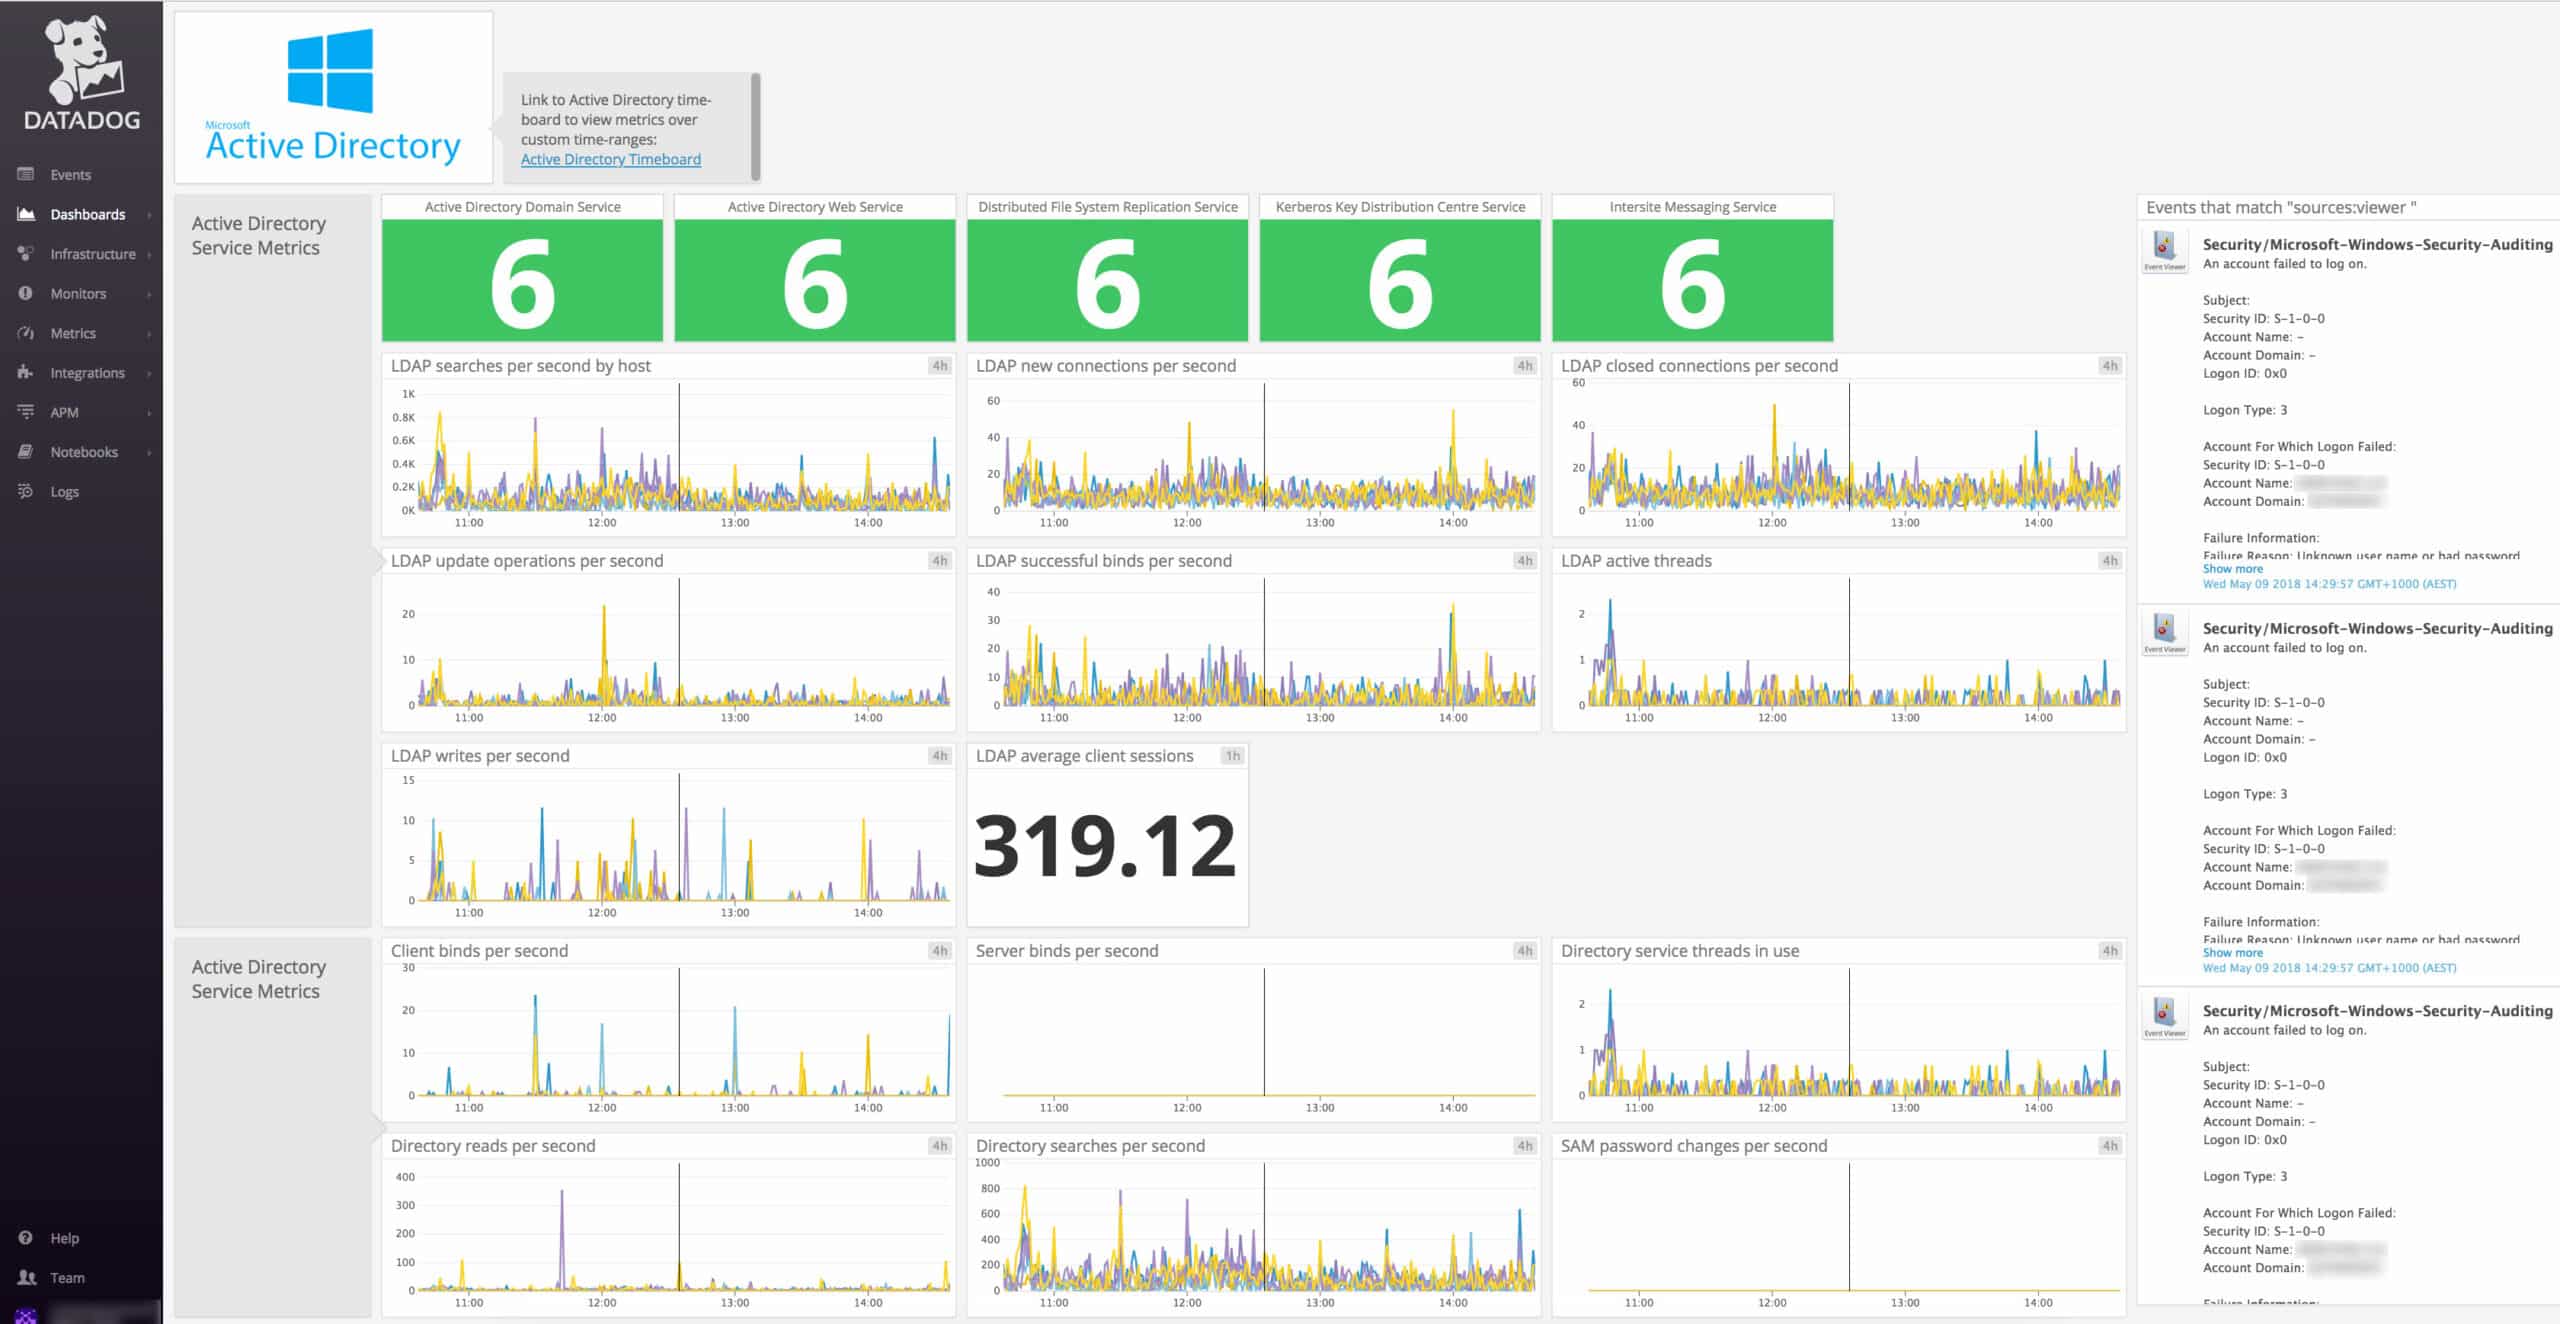
Task: Click 4h badge on LDAP searches per second
Action: (x=940, y=366)
